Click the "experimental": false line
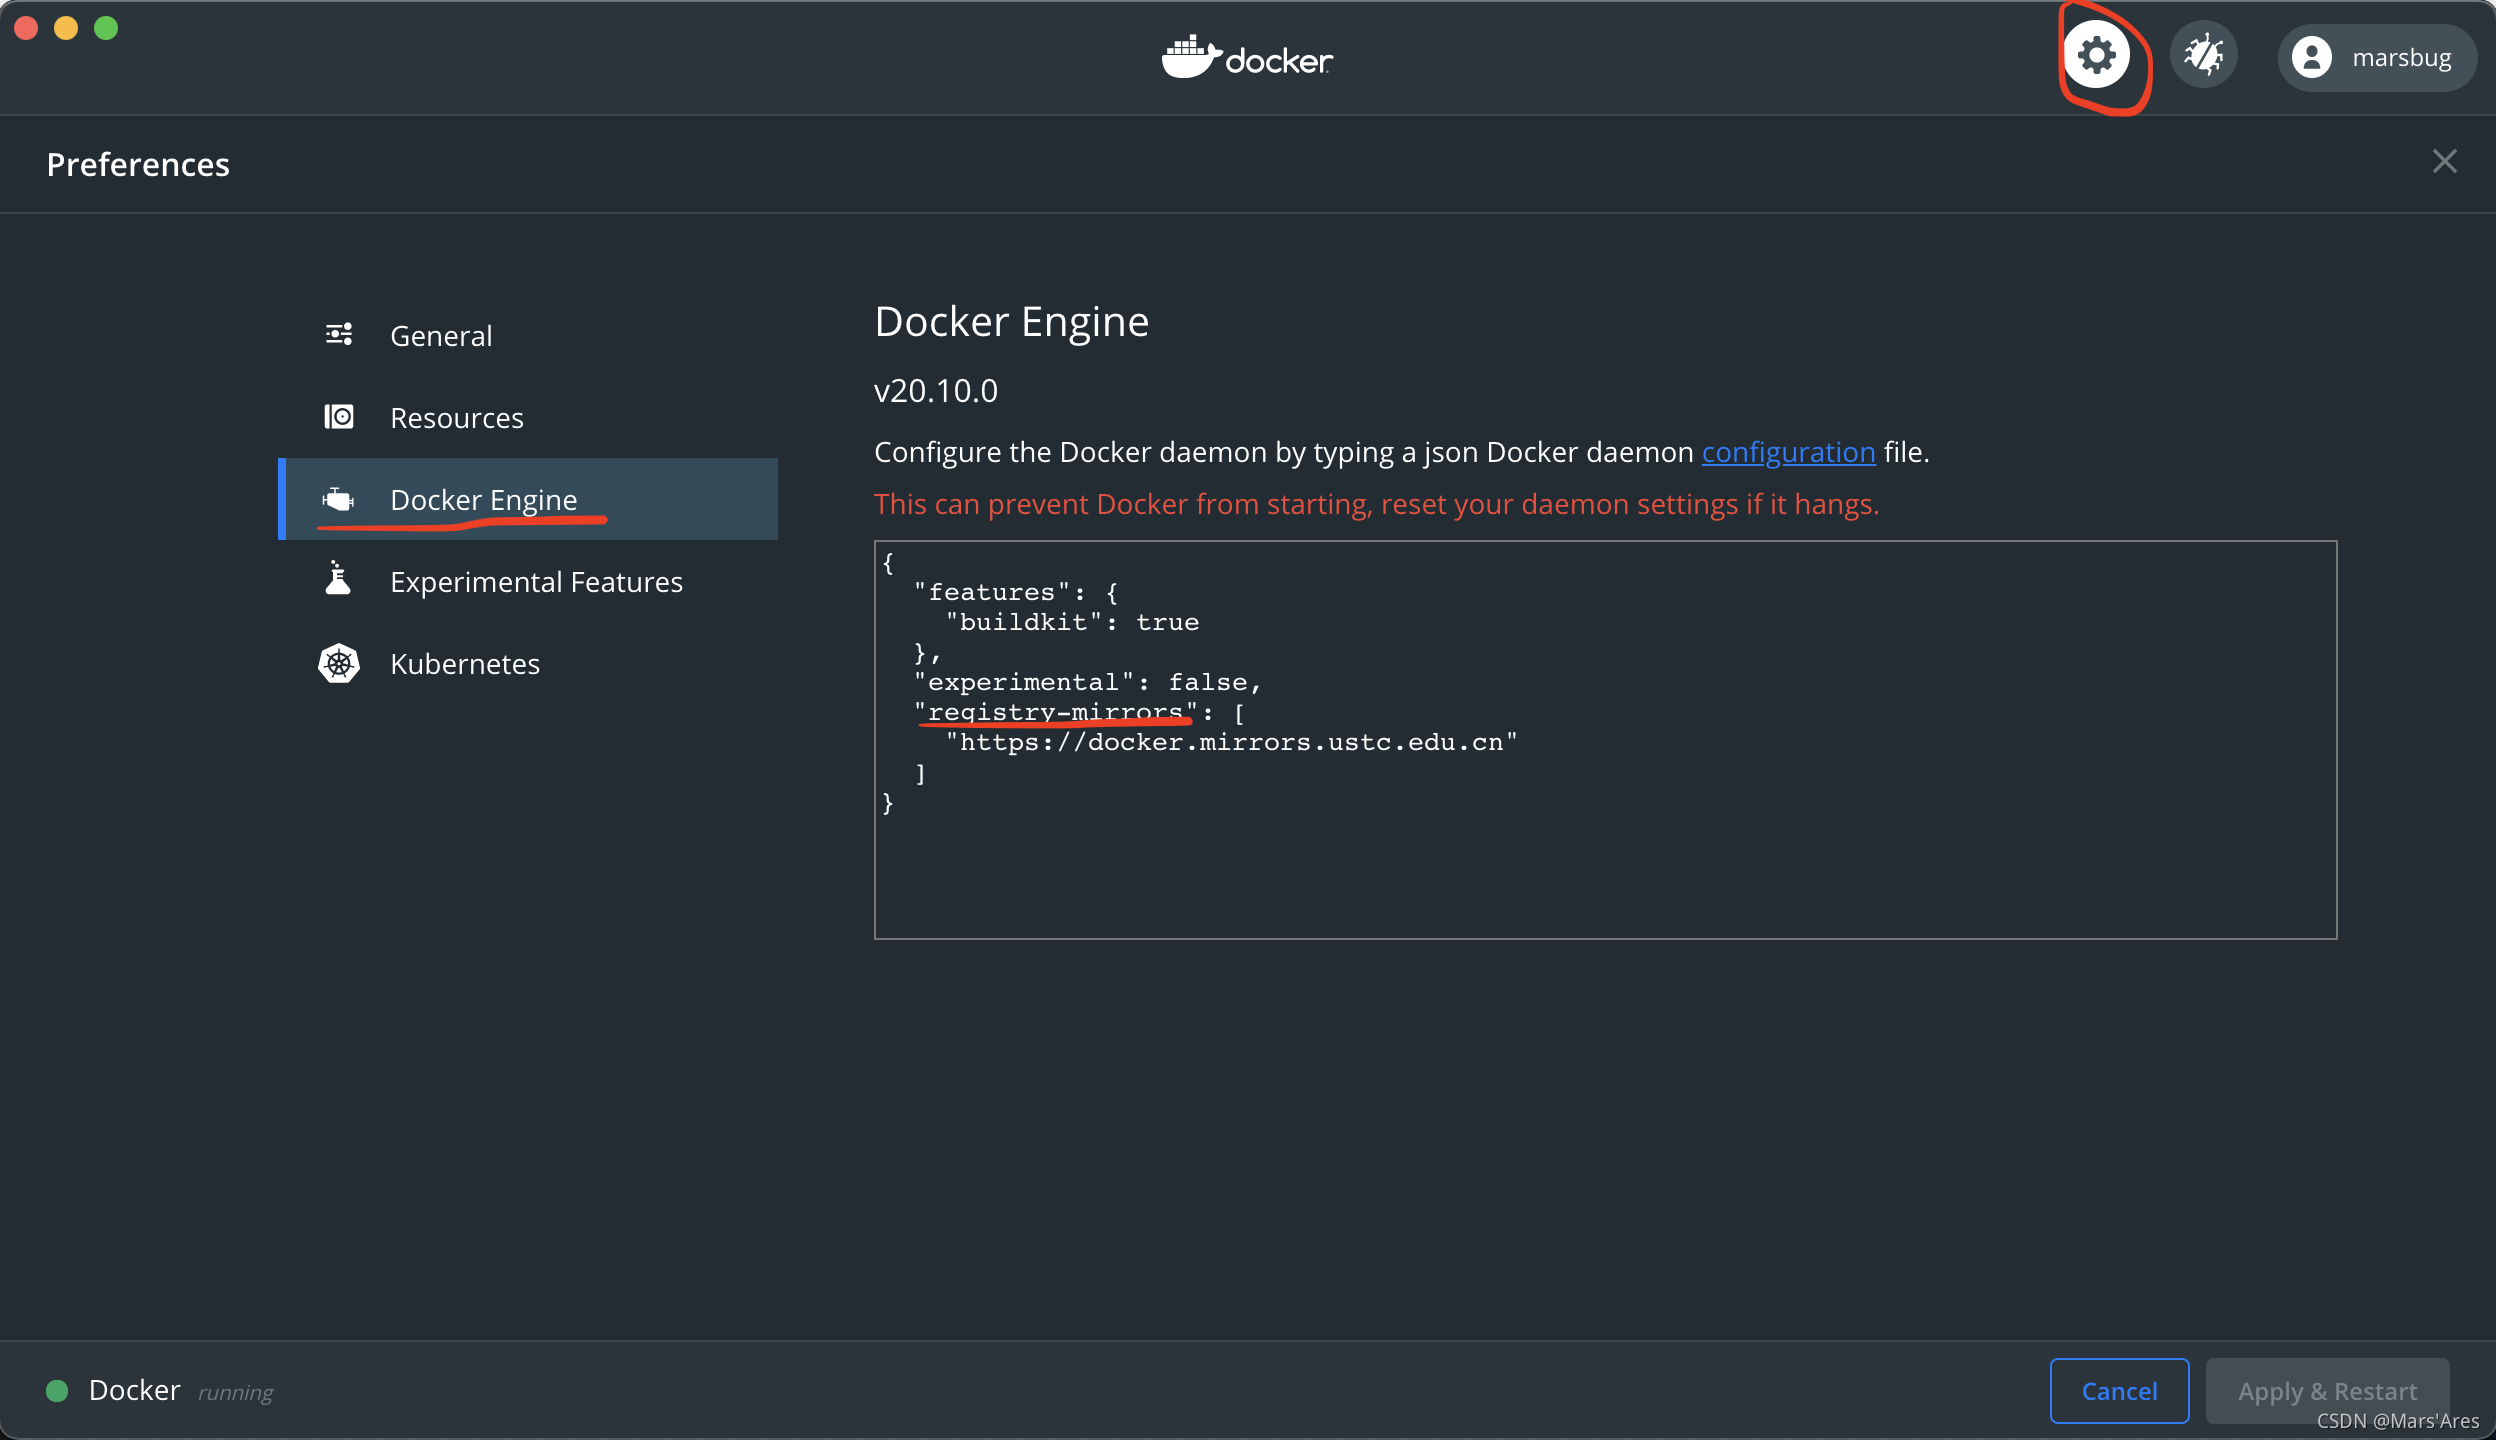Screen dimensions: 2496x1440 [1088, 682]
